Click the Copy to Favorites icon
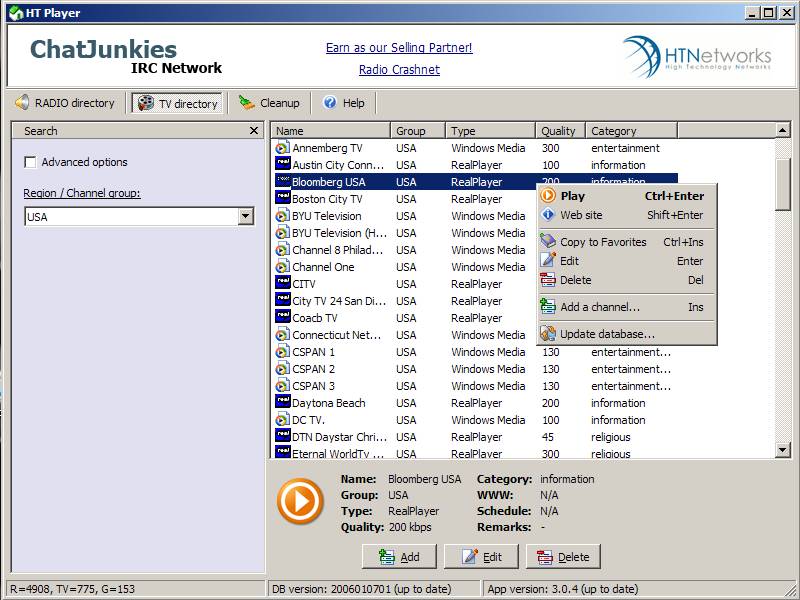 (x=548, y=241)
